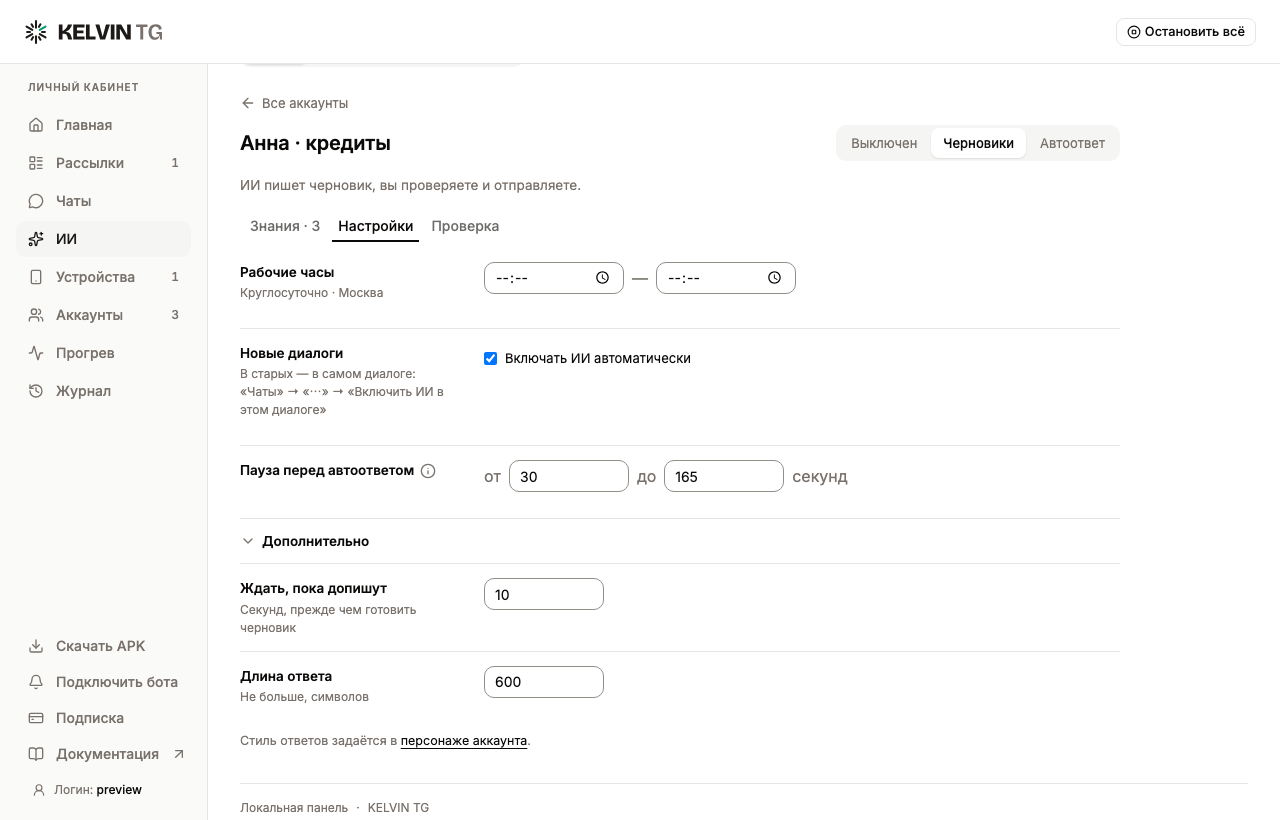
Task: Open Рассылки in the sidebar
Action: [x=103, y=163]
